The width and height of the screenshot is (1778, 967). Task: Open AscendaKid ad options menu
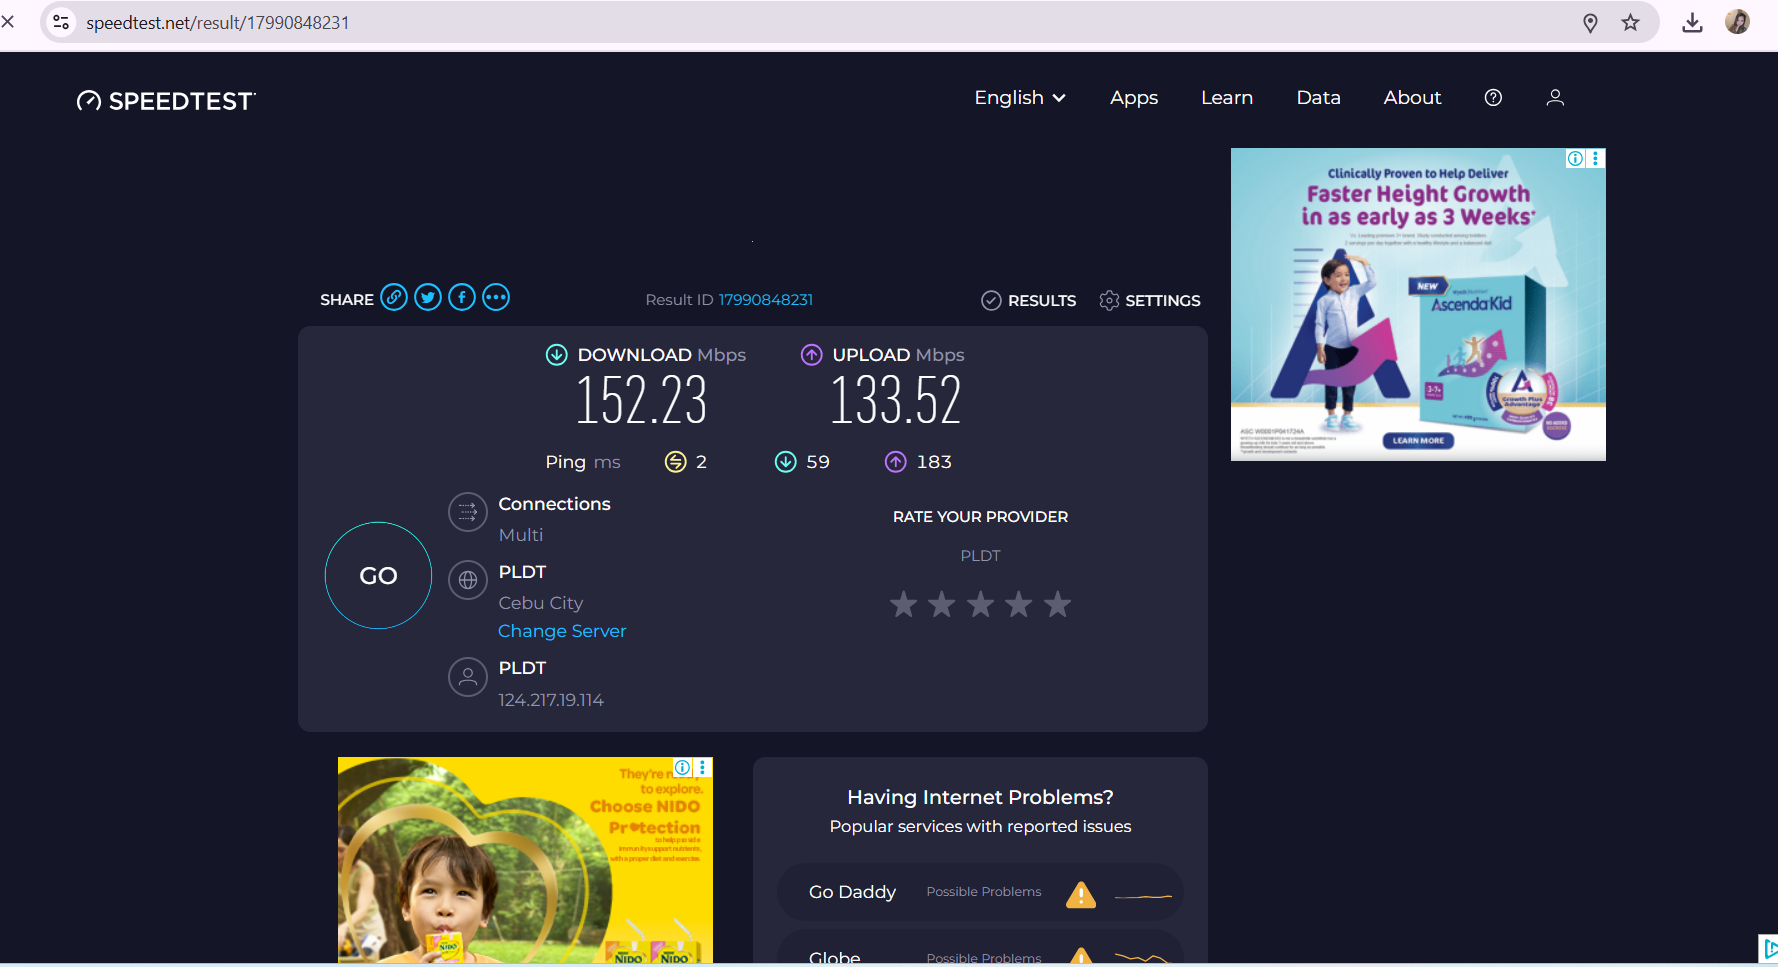click(x=1596, y=158)
